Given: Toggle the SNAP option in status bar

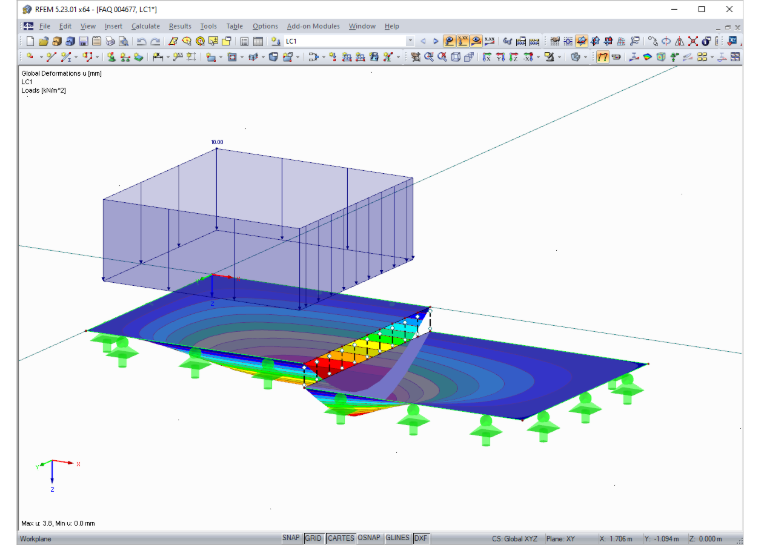Looking at the screenshot, I should point(291,538).
